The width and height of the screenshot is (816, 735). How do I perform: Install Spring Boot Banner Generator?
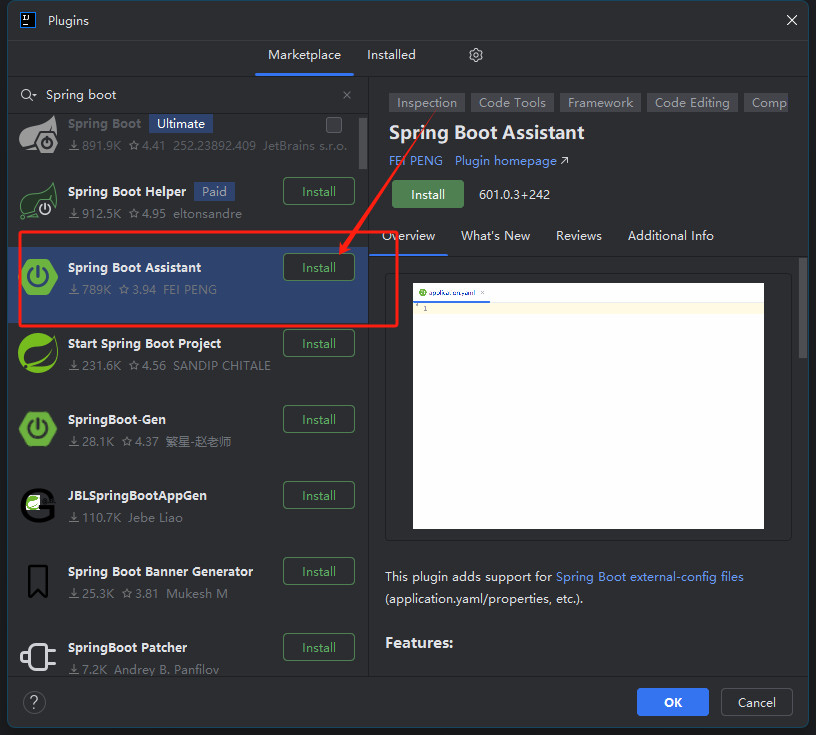click(319, 572)
